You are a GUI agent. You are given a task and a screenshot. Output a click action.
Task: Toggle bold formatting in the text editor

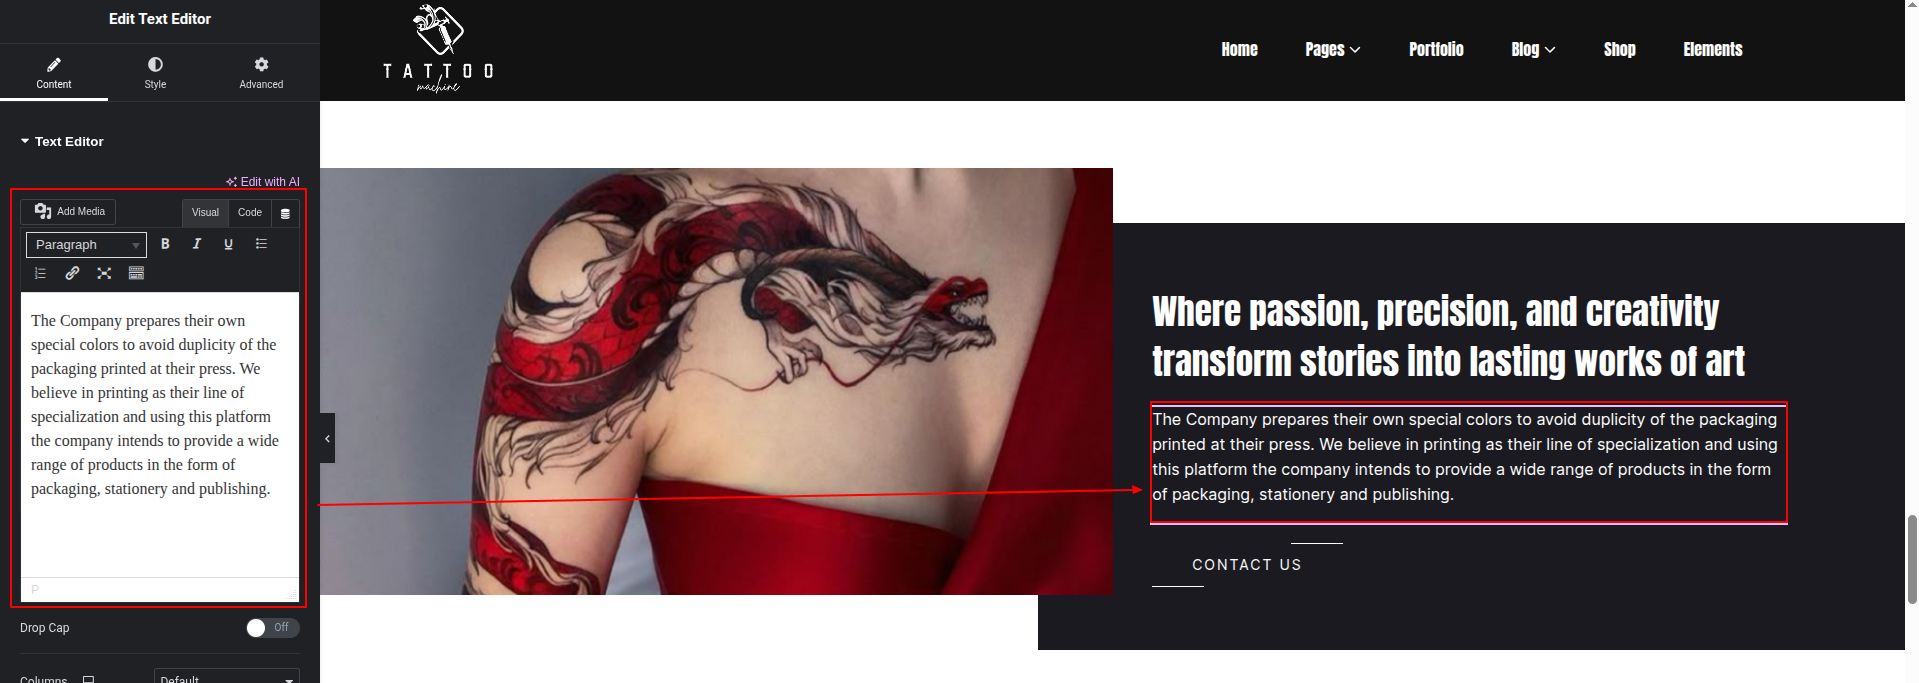coord(165,244)
